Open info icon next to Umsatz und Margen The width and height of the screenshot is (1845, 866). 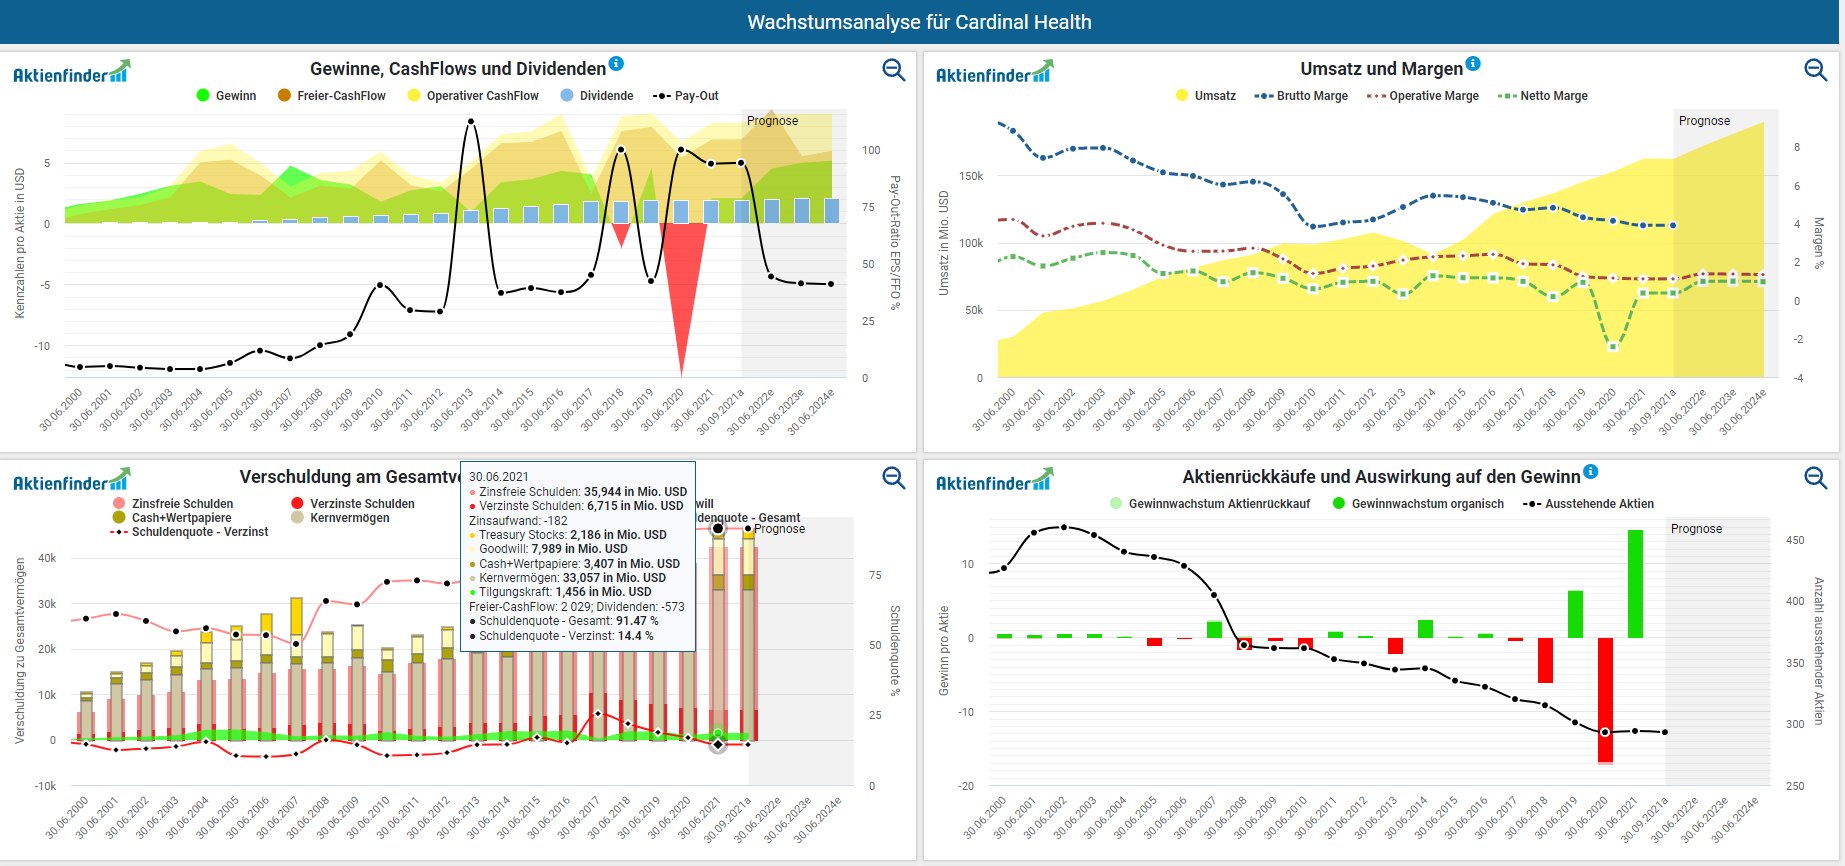pyautogui.click(x=1473, y=64)
